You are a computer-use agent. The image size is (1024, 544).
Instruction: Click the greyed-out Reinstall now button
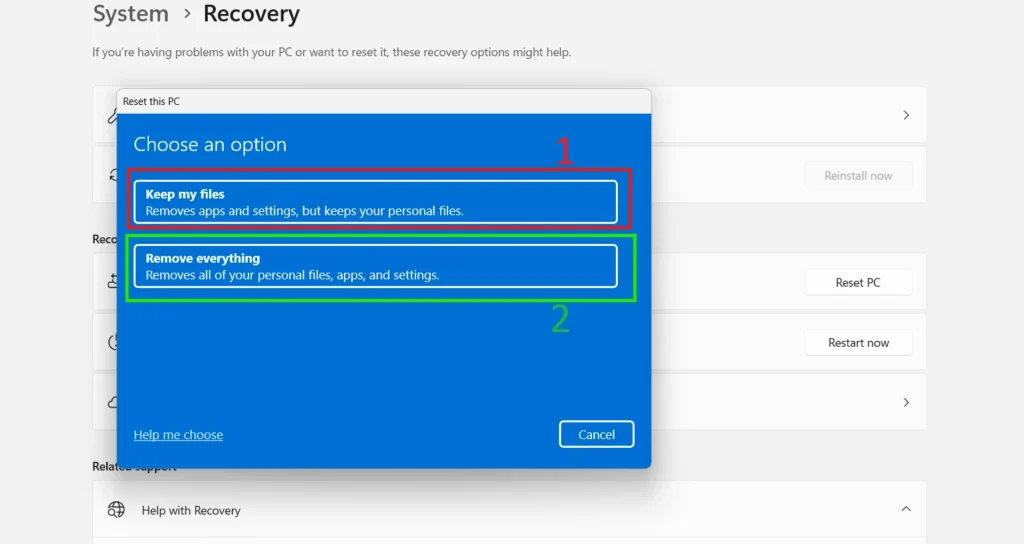pyautogui.click(x=858, y=176)
